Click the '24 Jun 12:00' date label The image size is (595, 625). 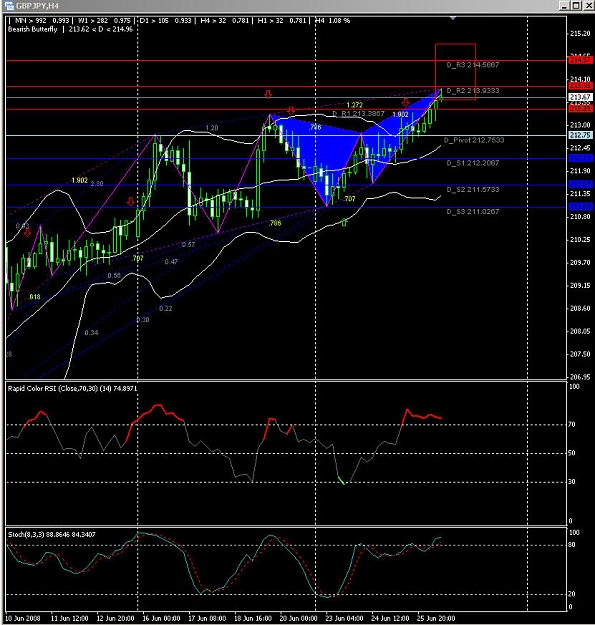tap(391, 619)
